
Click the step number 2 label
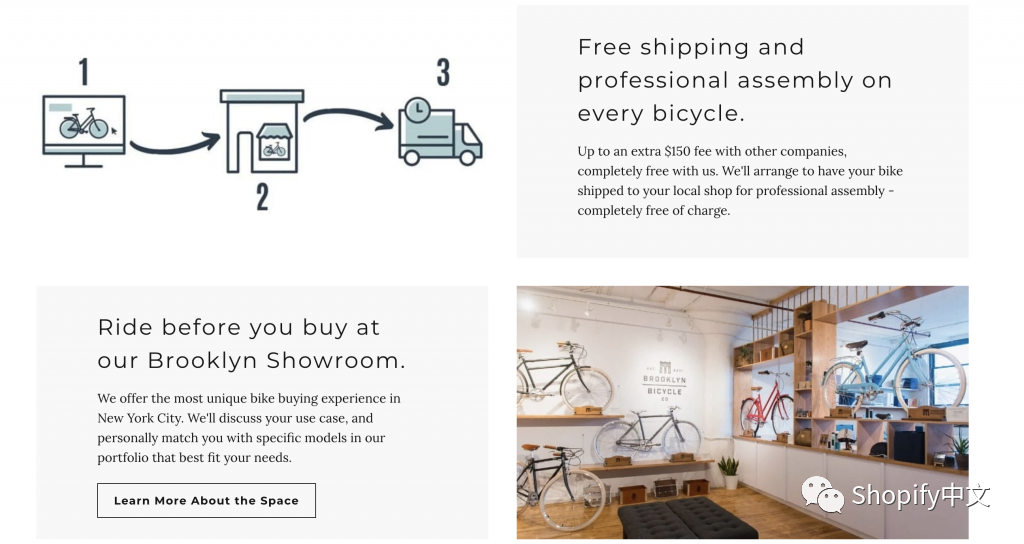[x=262, y=195]
